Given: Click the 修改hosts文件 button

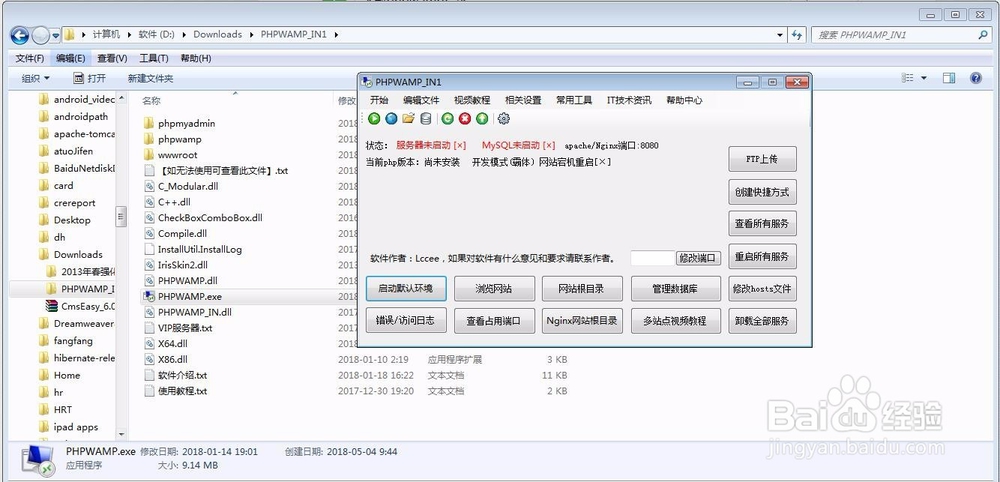Looking at the screenshot, I should 762,289.
